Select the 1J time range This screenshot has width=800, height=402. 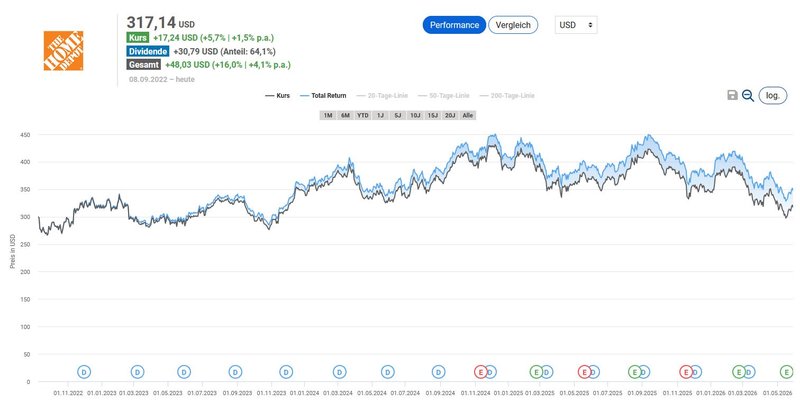coord(380,115)
